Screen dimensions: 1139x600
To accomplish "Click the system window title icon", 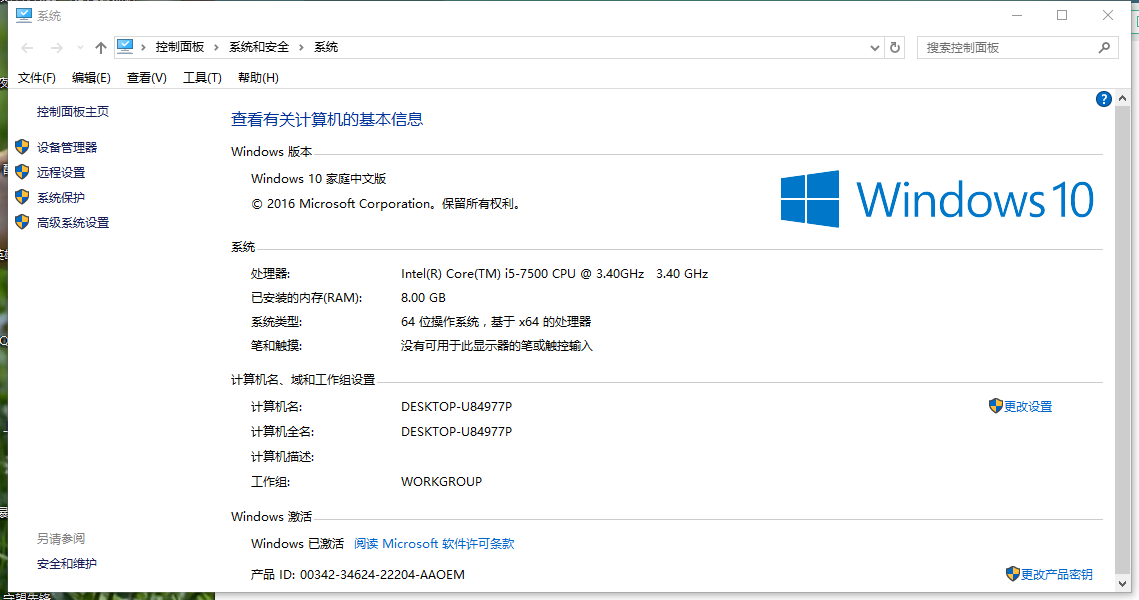I will click(24, 15).
